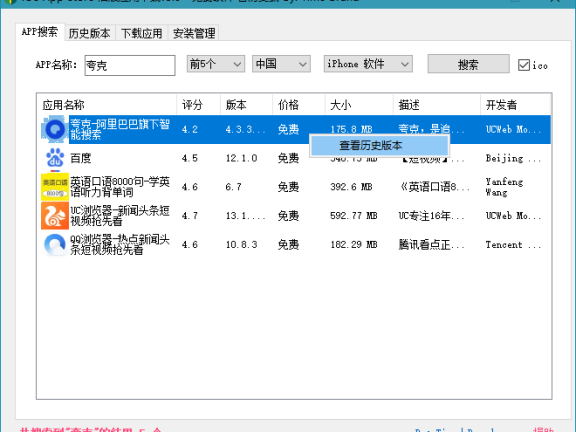Click developer Yanfeng Wang cell
The height and width of the screenshot is (432, 576).
pos(504,187)
